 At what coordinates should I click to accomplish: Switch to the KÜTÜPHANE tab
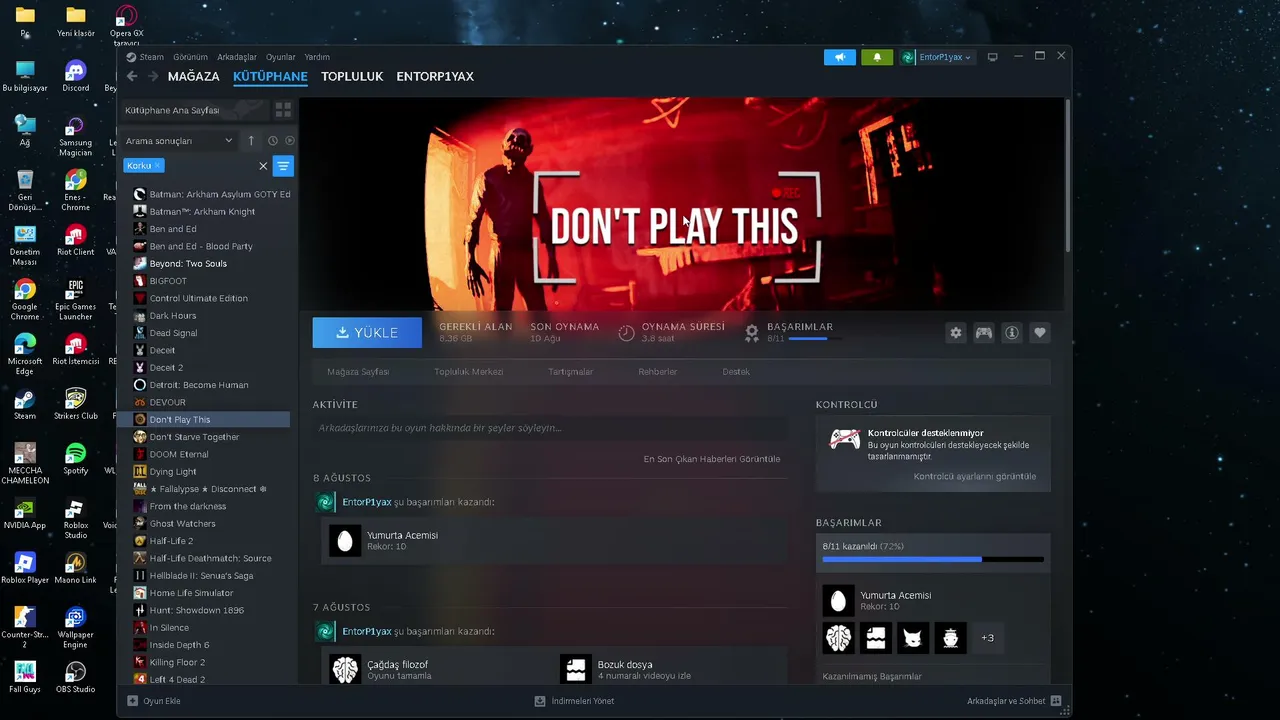click(x=270, y=77)
